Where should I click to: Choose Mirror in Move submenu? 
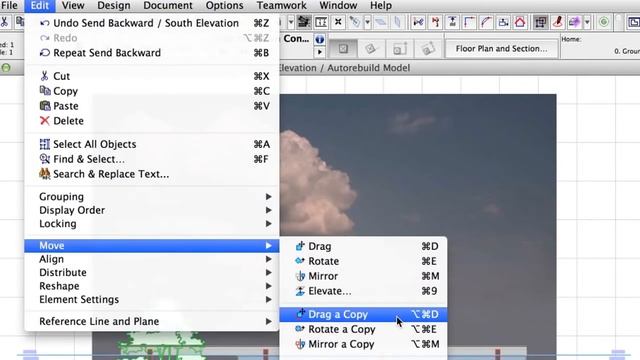363,276
